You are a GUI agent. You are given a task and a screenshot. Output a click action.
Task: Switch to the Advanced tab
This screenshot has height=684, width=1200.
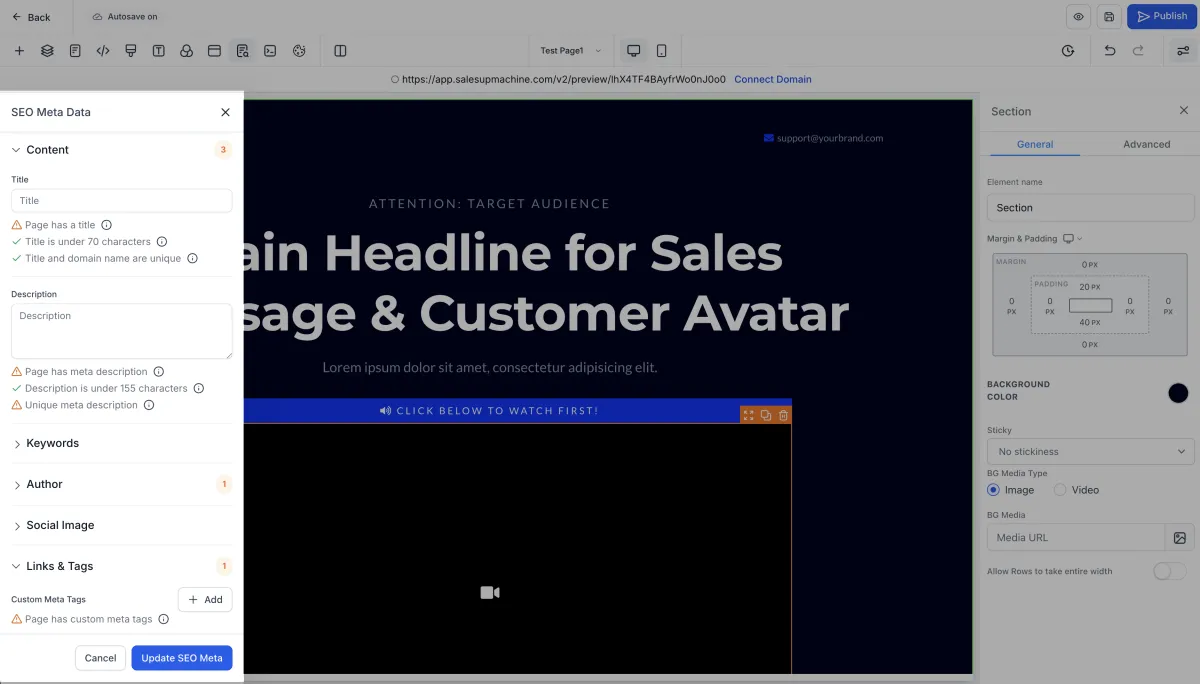pyautogui.click(x=1146, y=144)
